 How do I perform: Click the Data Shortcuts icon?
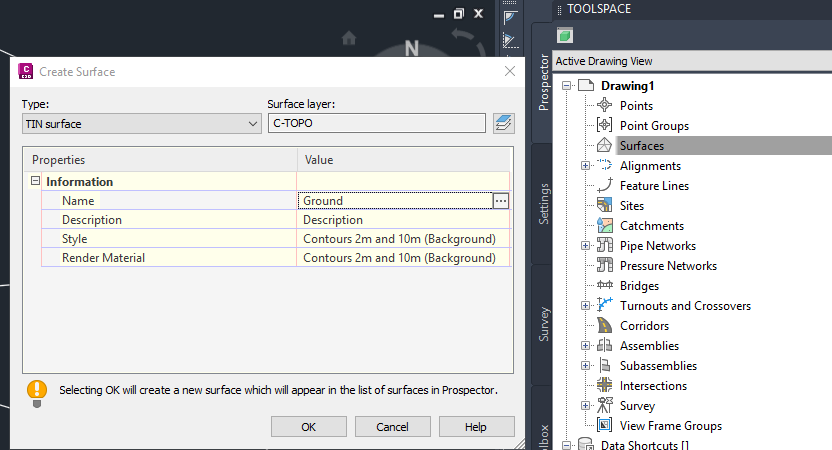(585, 444)
